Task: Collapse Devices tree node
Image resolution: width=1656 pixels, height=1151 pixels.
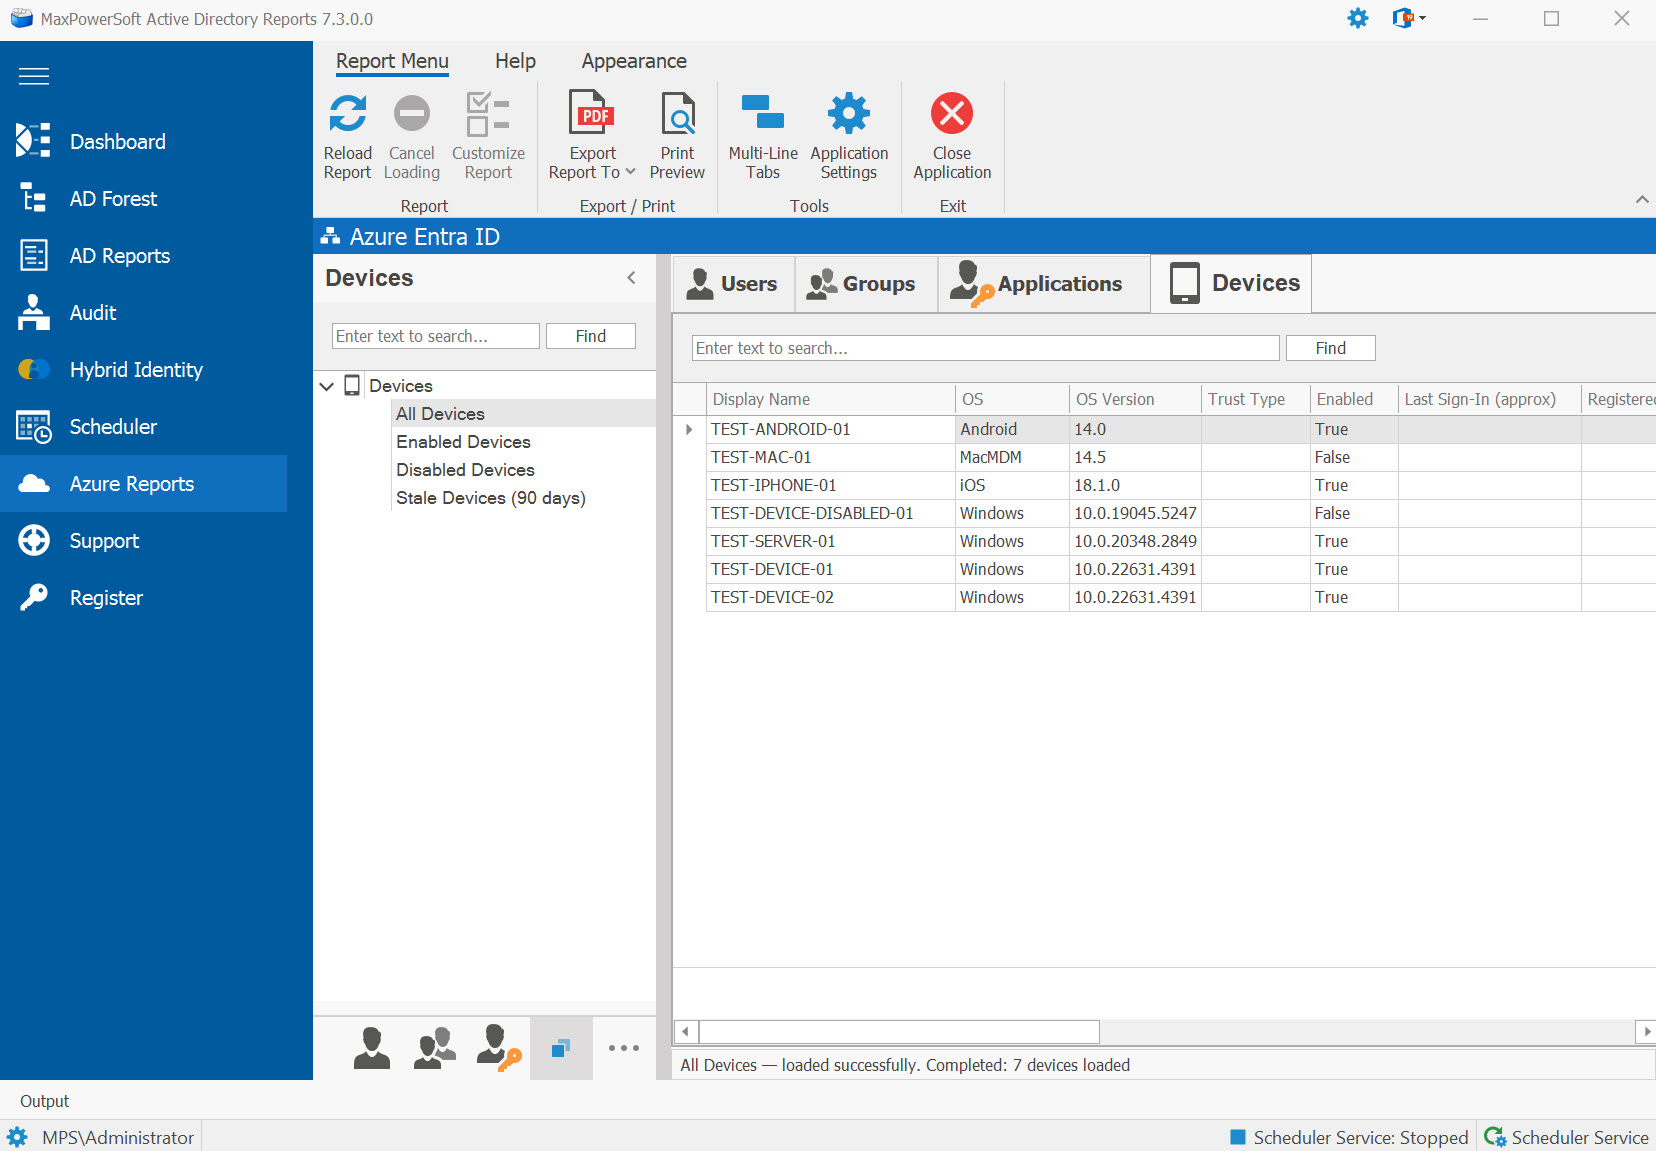Action: 327,386
